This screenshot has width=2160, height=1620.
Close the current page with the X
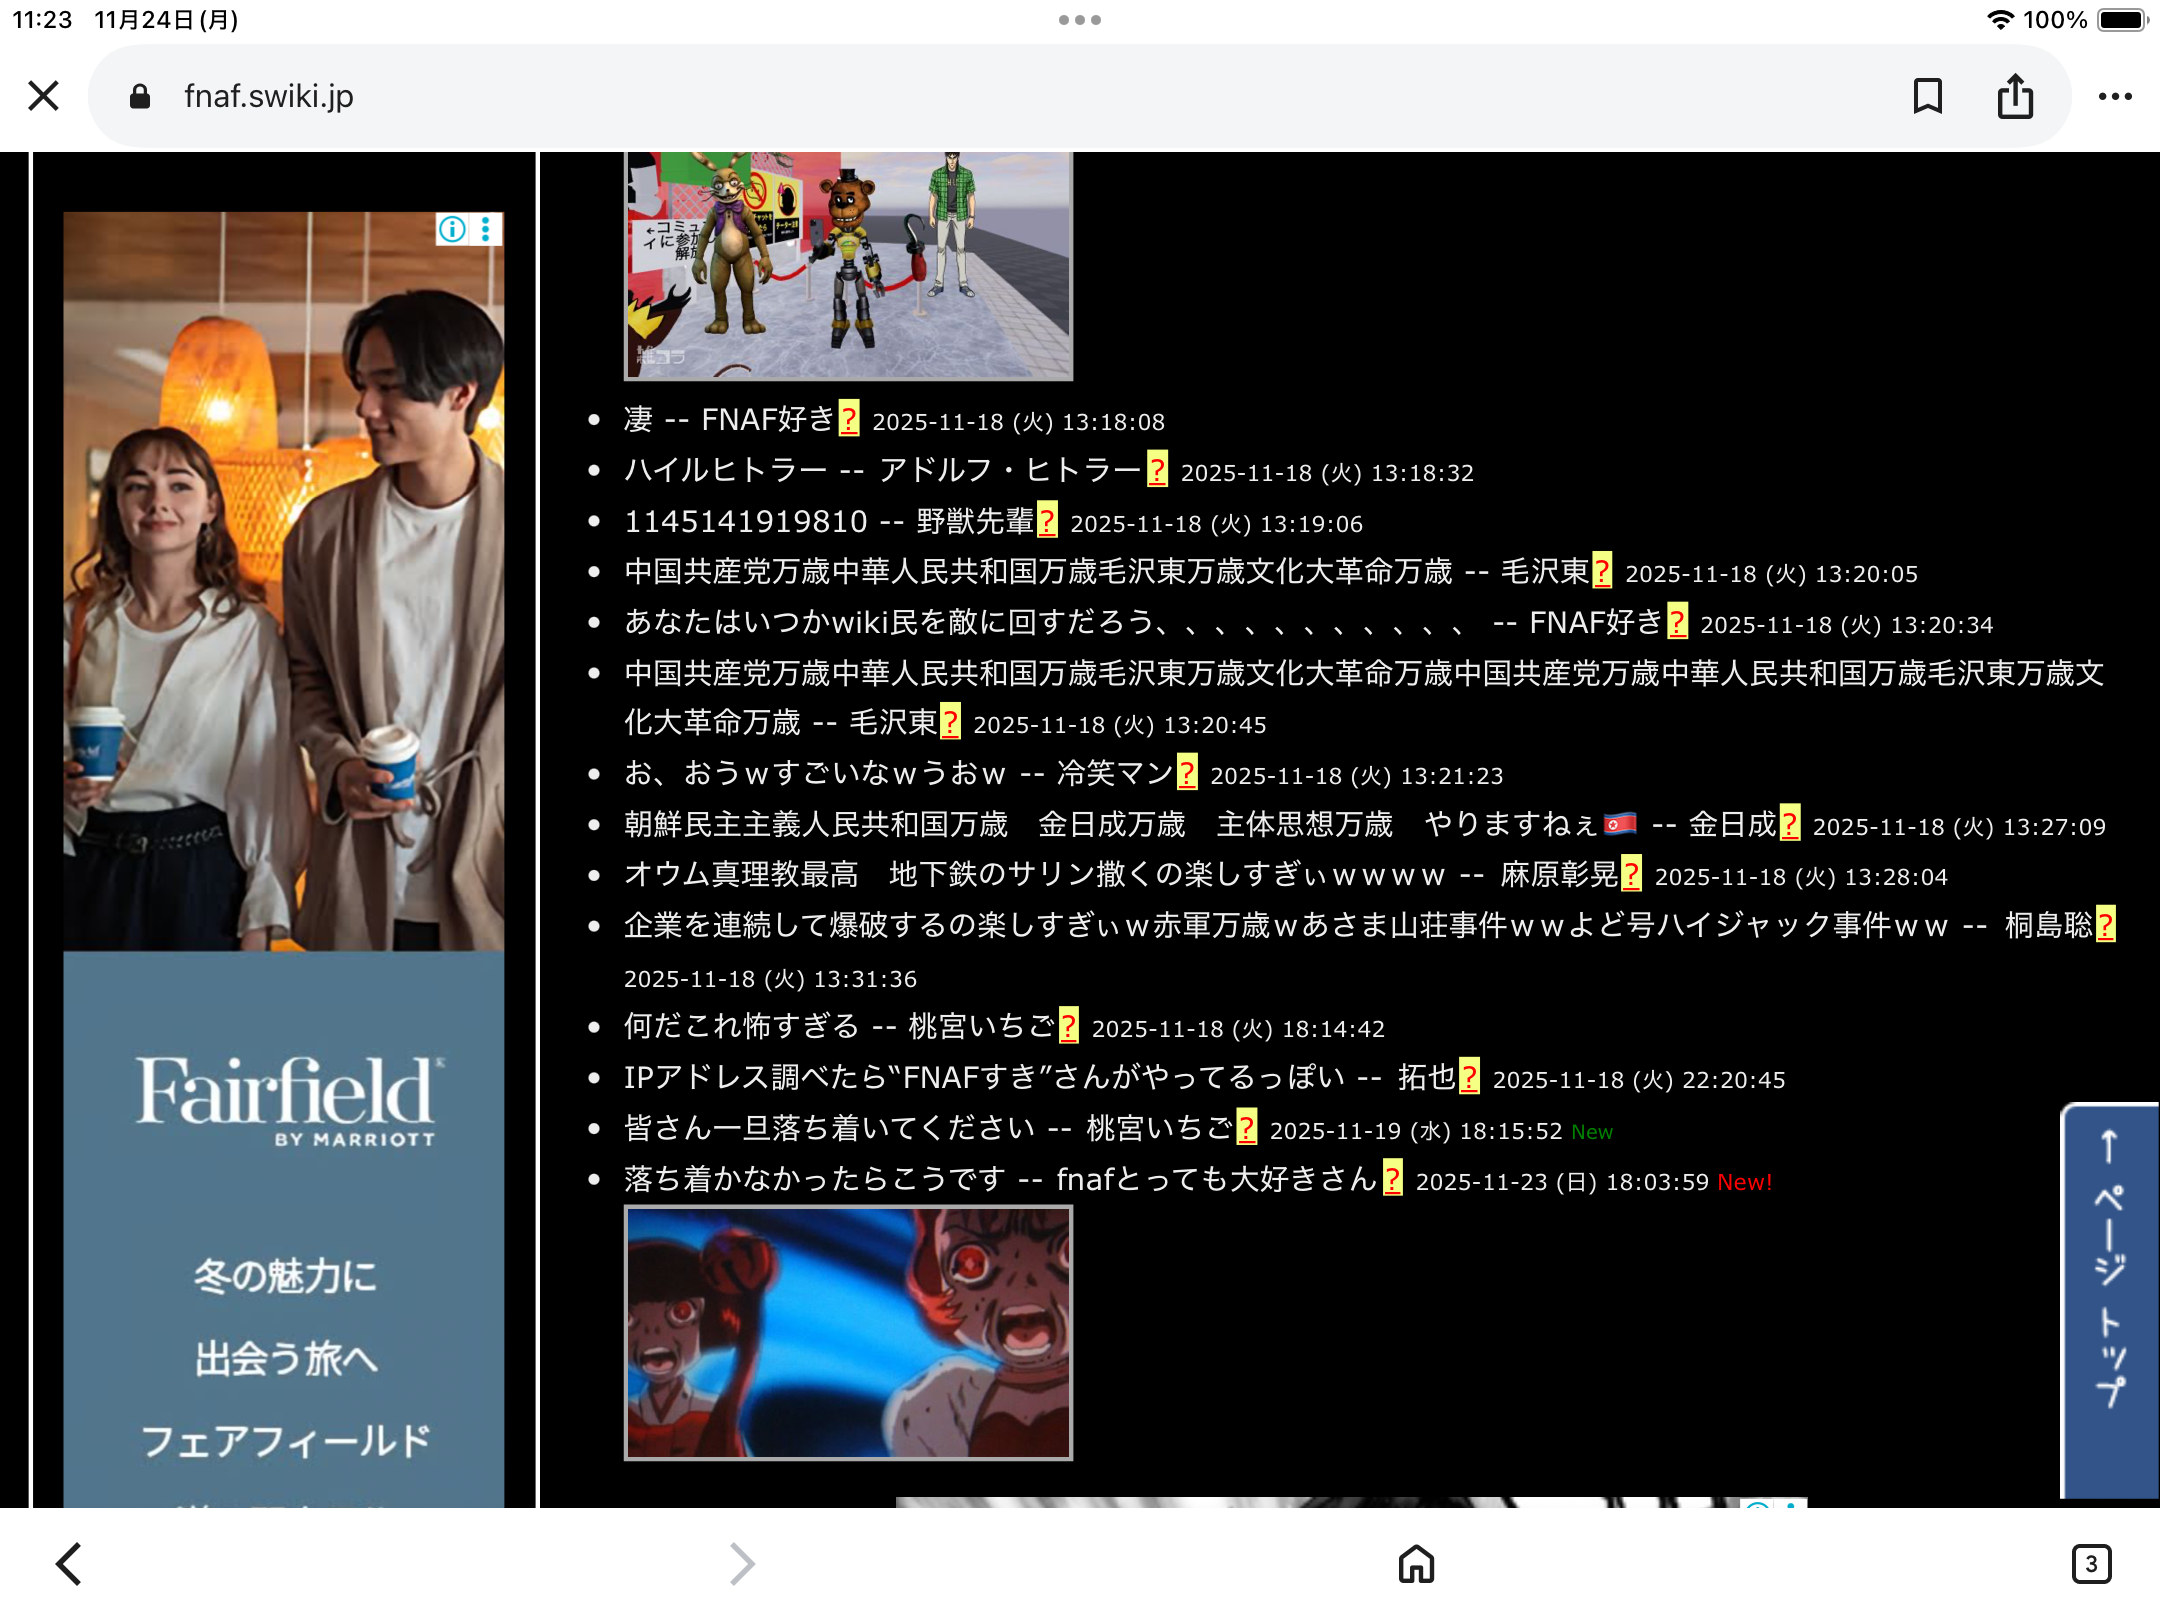44,96
